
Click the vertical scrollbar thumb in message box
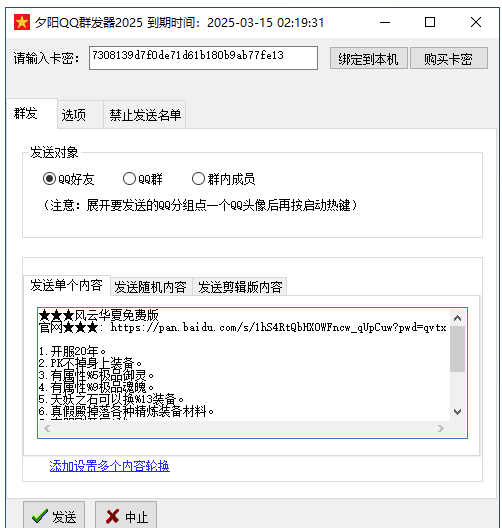coord(458,349)
